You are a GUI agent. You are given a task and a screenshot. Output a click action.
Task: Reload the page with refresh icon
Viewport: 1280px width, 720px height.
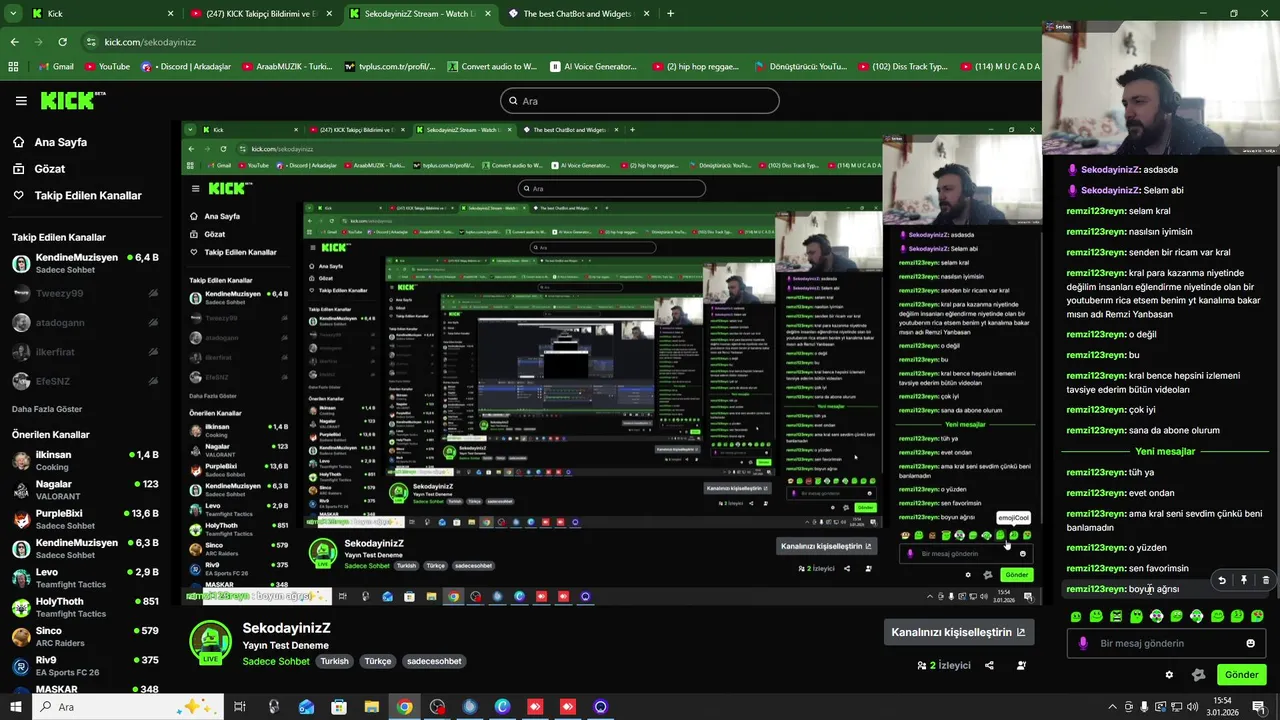point(62,42)
